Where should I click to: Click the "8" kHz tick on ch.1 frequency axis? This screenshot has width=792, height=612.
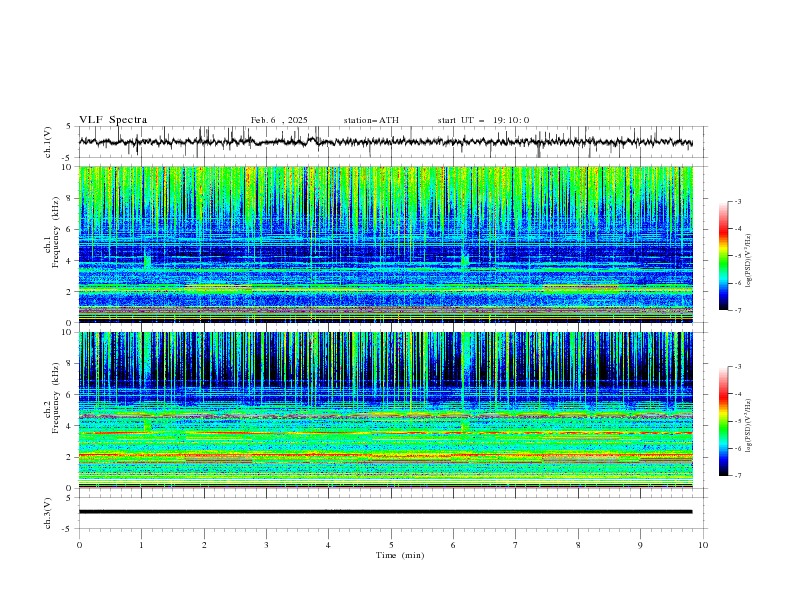[x=70, y=198]
